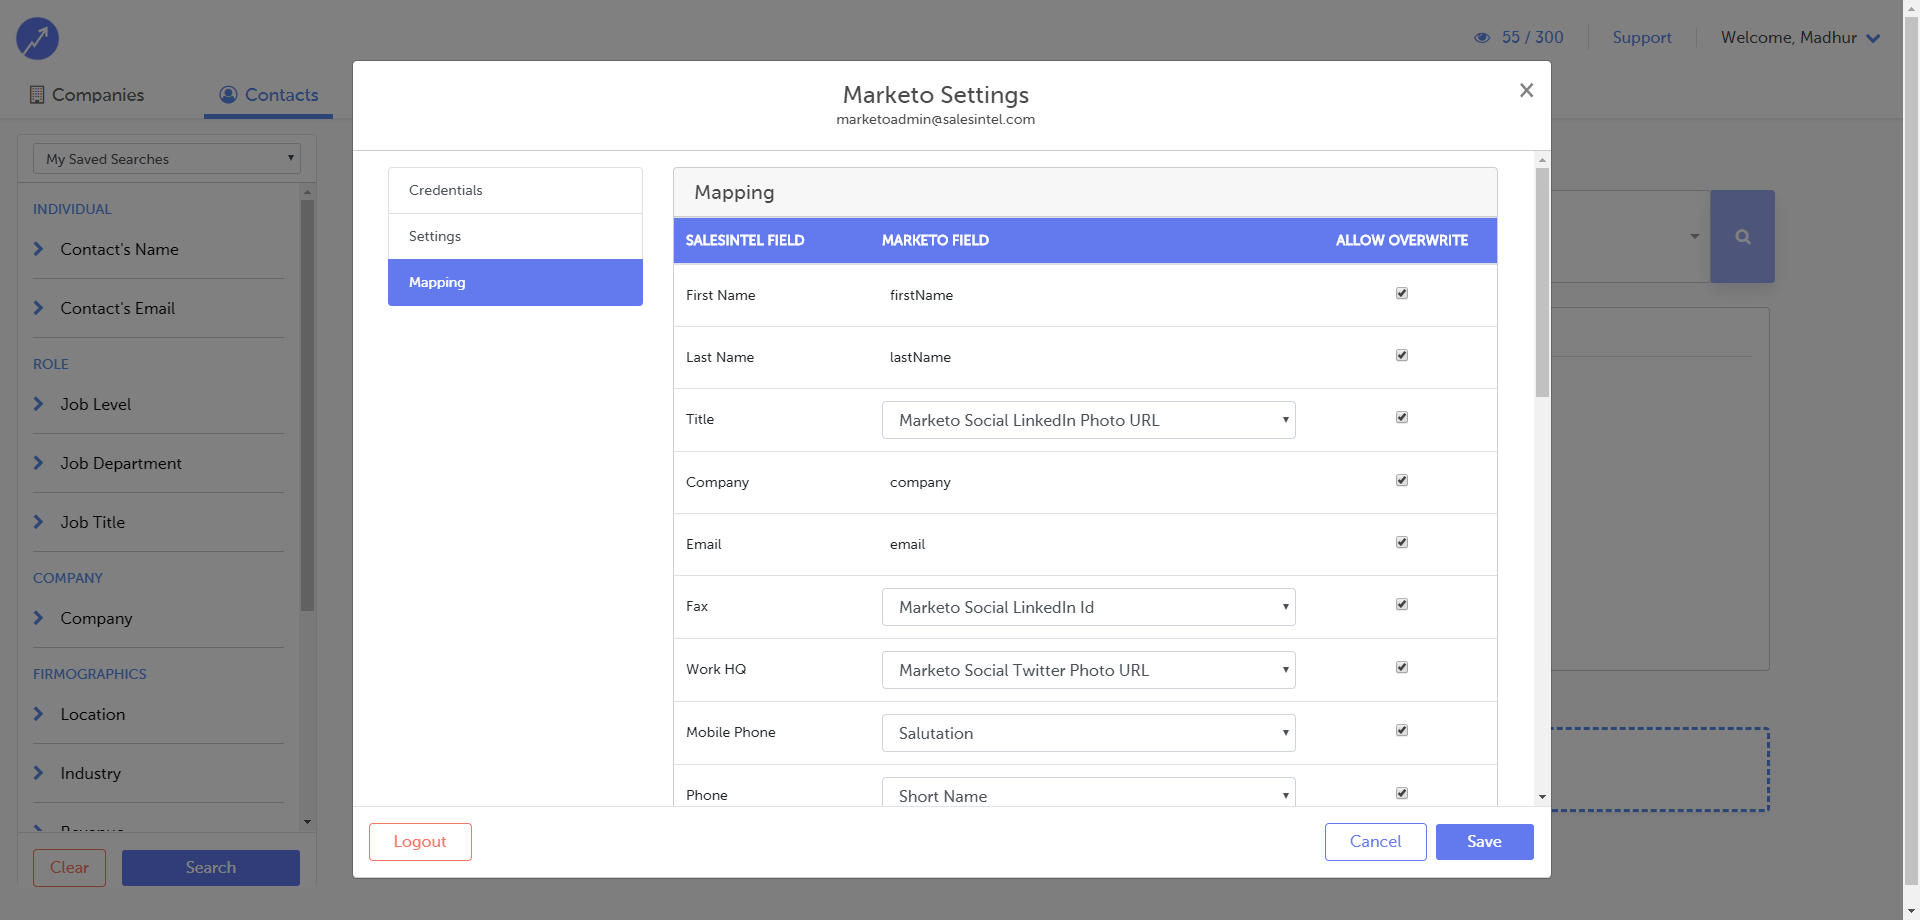The height and width of the screenshot is (920, 1920).
Task: Click the Mobile Phone field label
Action: tap(731, 732)
